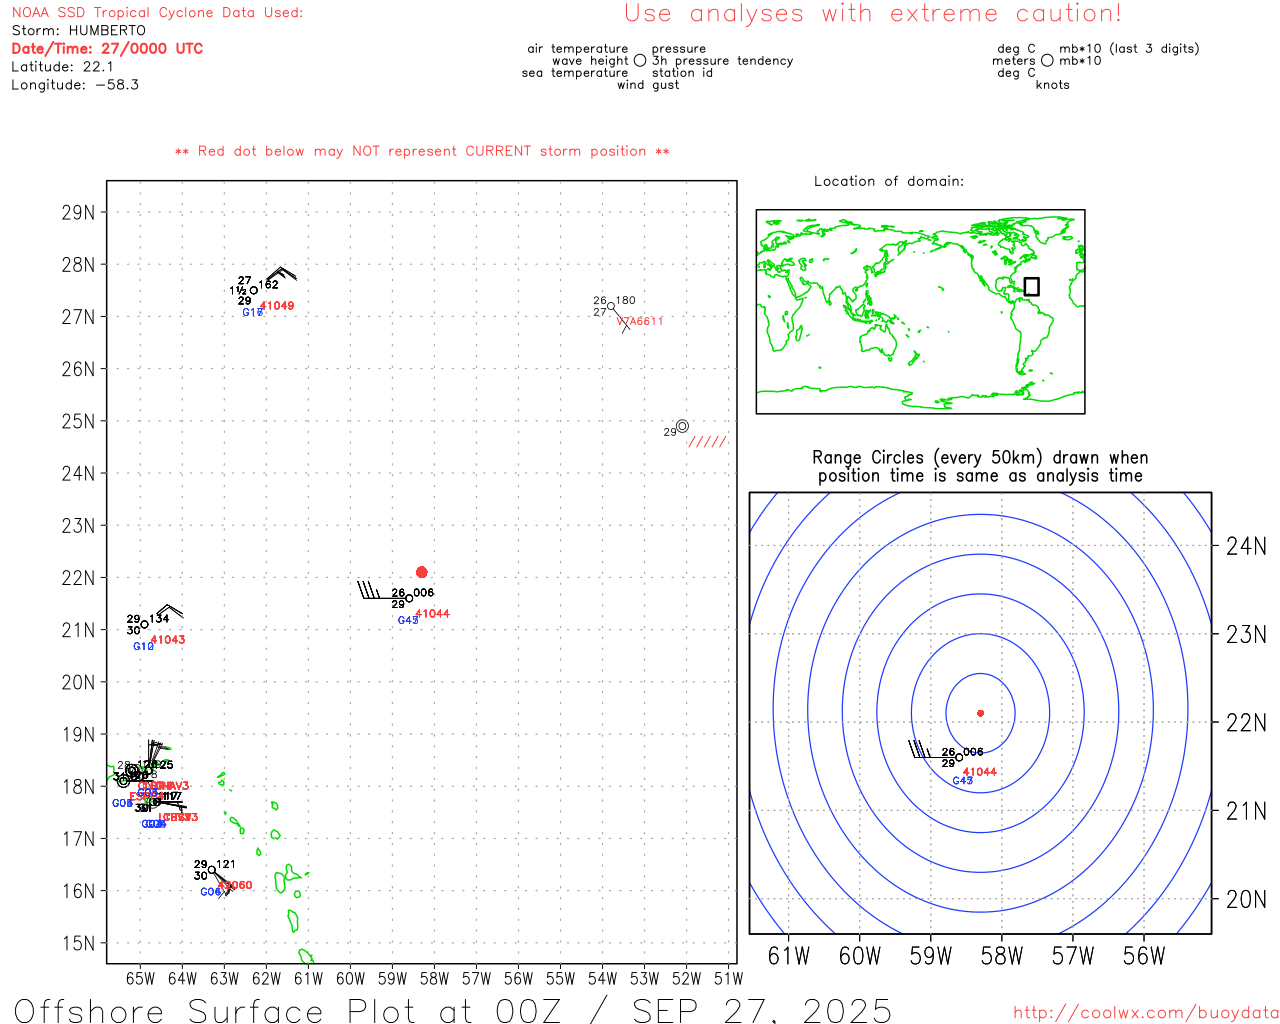Click the 20N label on range circles map
Viewport: 1280px width, 1024px height.
pos(1246,899)
